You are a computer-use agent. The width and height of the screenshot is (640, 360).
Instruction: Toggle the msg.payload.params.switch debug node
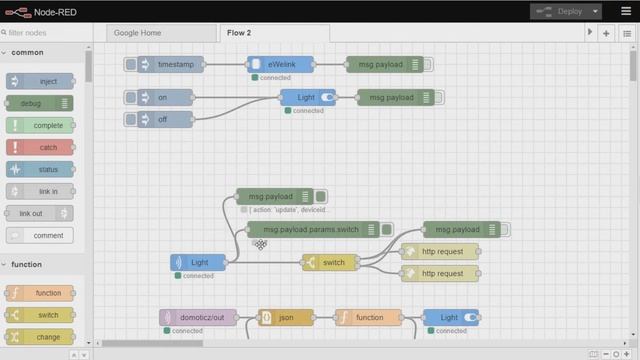point(387,229)
